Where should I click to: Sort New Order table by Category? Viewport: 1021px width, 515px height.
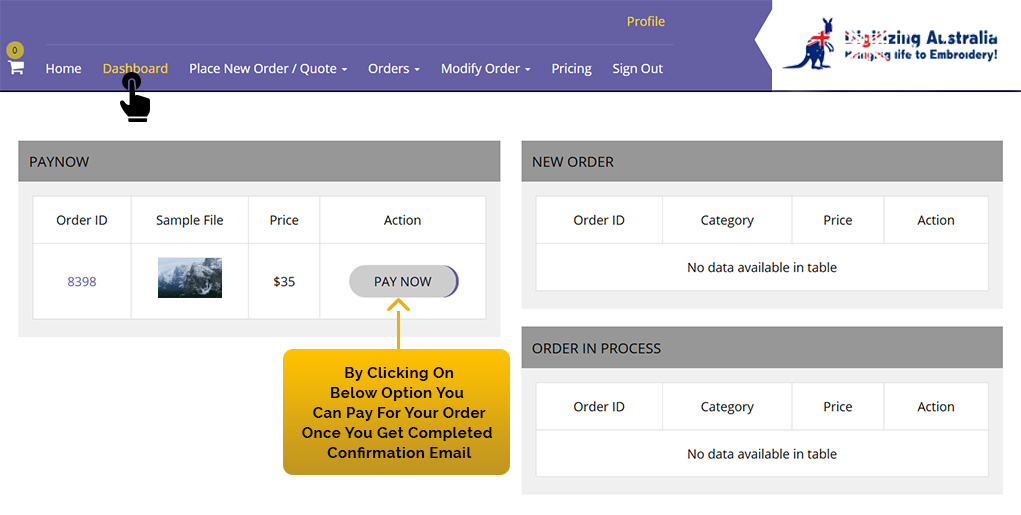coord(727,220)
